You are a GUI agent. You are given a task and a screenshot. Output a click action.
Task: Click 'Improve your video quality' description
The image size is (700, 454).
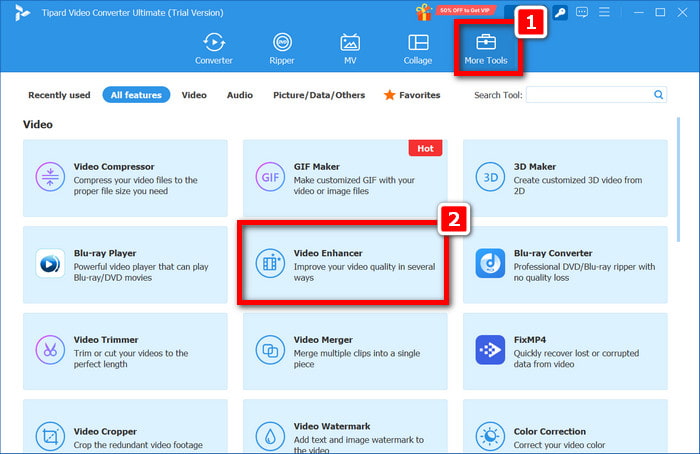tap(364, 272)
